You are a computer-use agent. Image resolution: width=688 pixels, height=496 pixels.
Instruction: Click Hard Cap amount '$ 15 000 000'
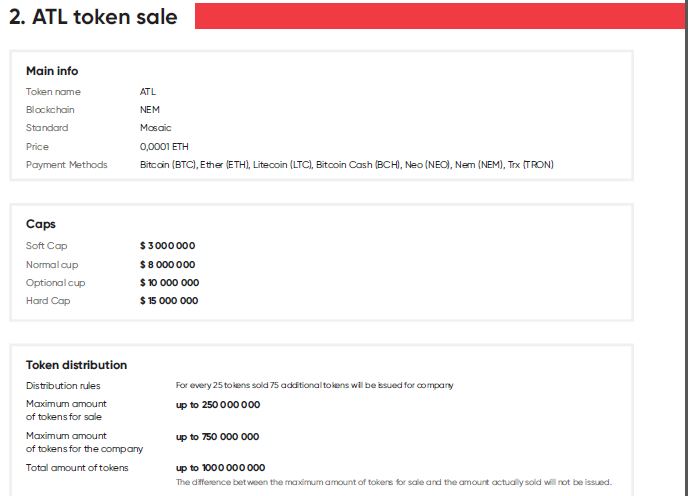click(x=169, y=301)
